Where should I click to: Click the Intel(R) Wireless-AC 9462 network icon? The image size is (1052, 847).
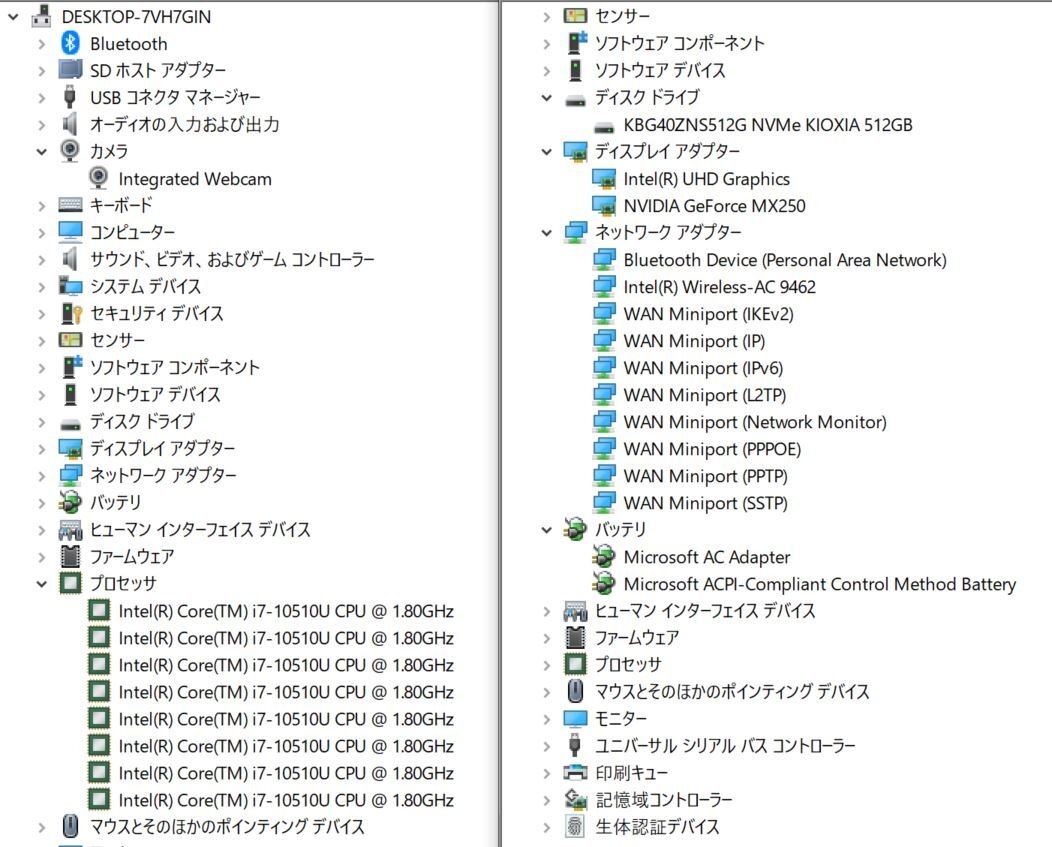click(603, 287)
